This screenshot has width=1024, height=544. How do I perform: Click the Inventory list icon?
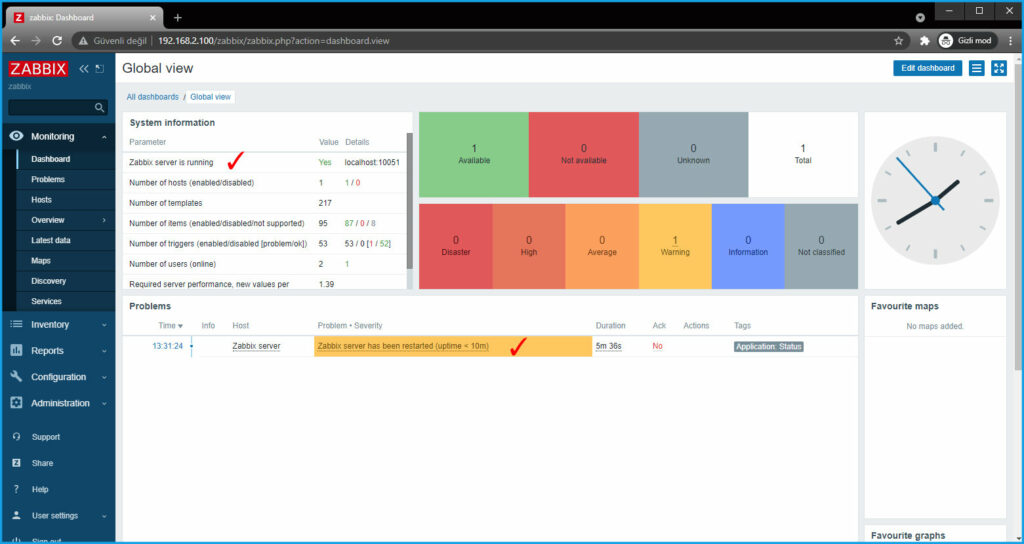tap(17, 325)
